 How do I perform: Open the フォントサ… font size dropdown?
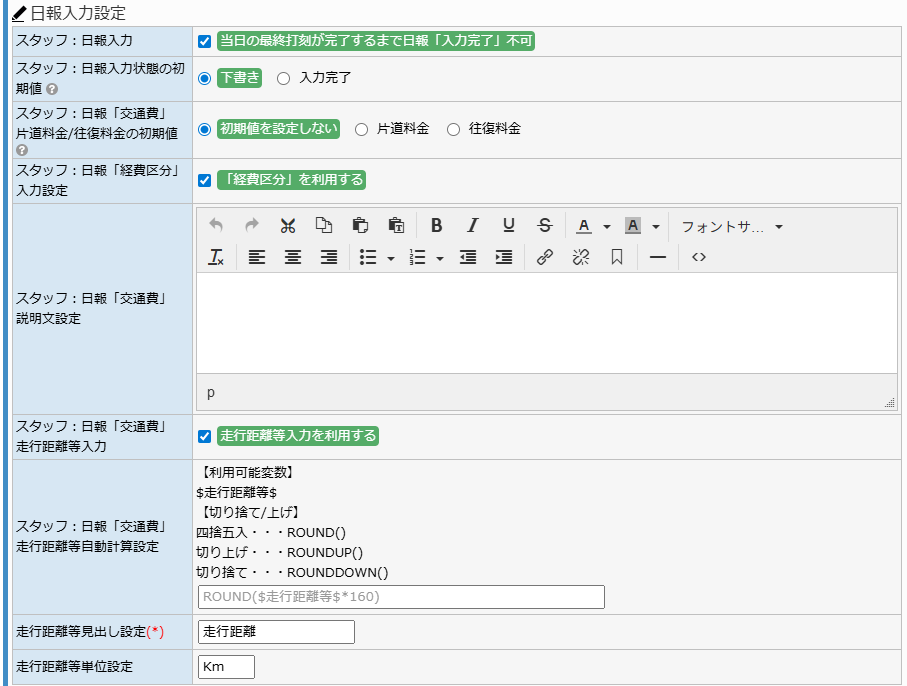coord(732,227)
